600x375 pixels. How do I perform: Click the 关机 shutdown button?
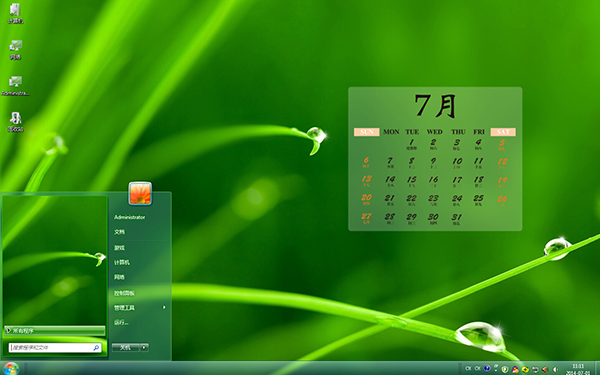(126, 347)
